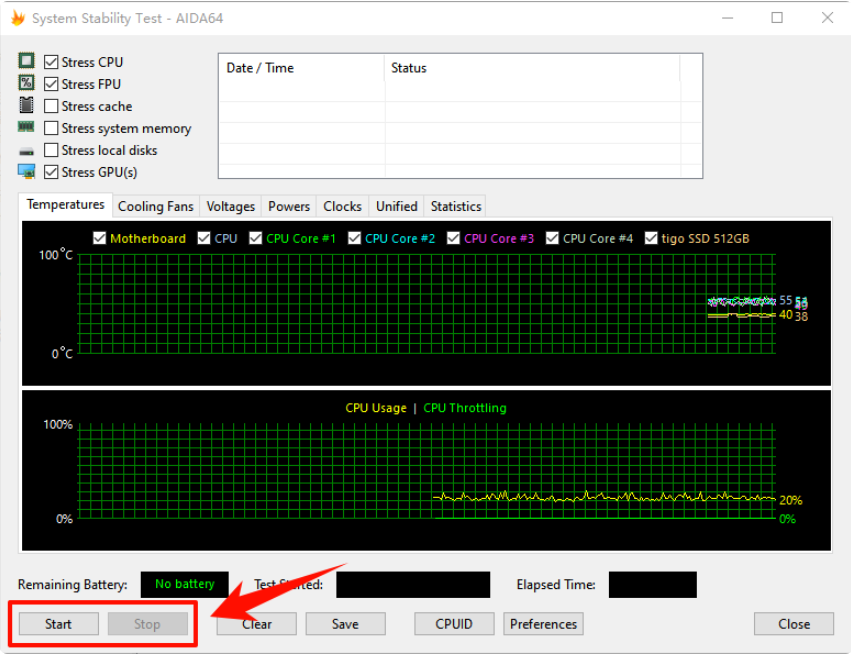The image size is (851, 657).
Task: Click the FPU percent icon
Action: coord(26,83)
